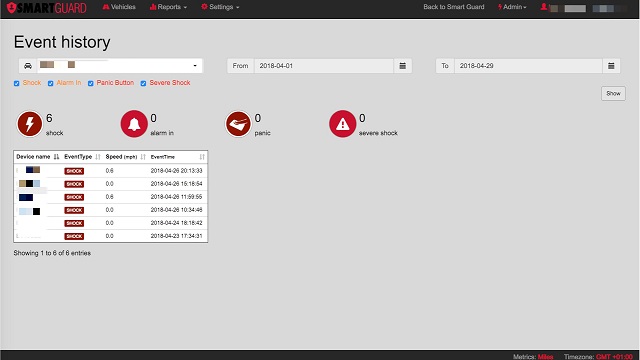The width and height of the screenshot is (640, 360).
Task: Sort table by EventTime
Action: coord(178,157)
